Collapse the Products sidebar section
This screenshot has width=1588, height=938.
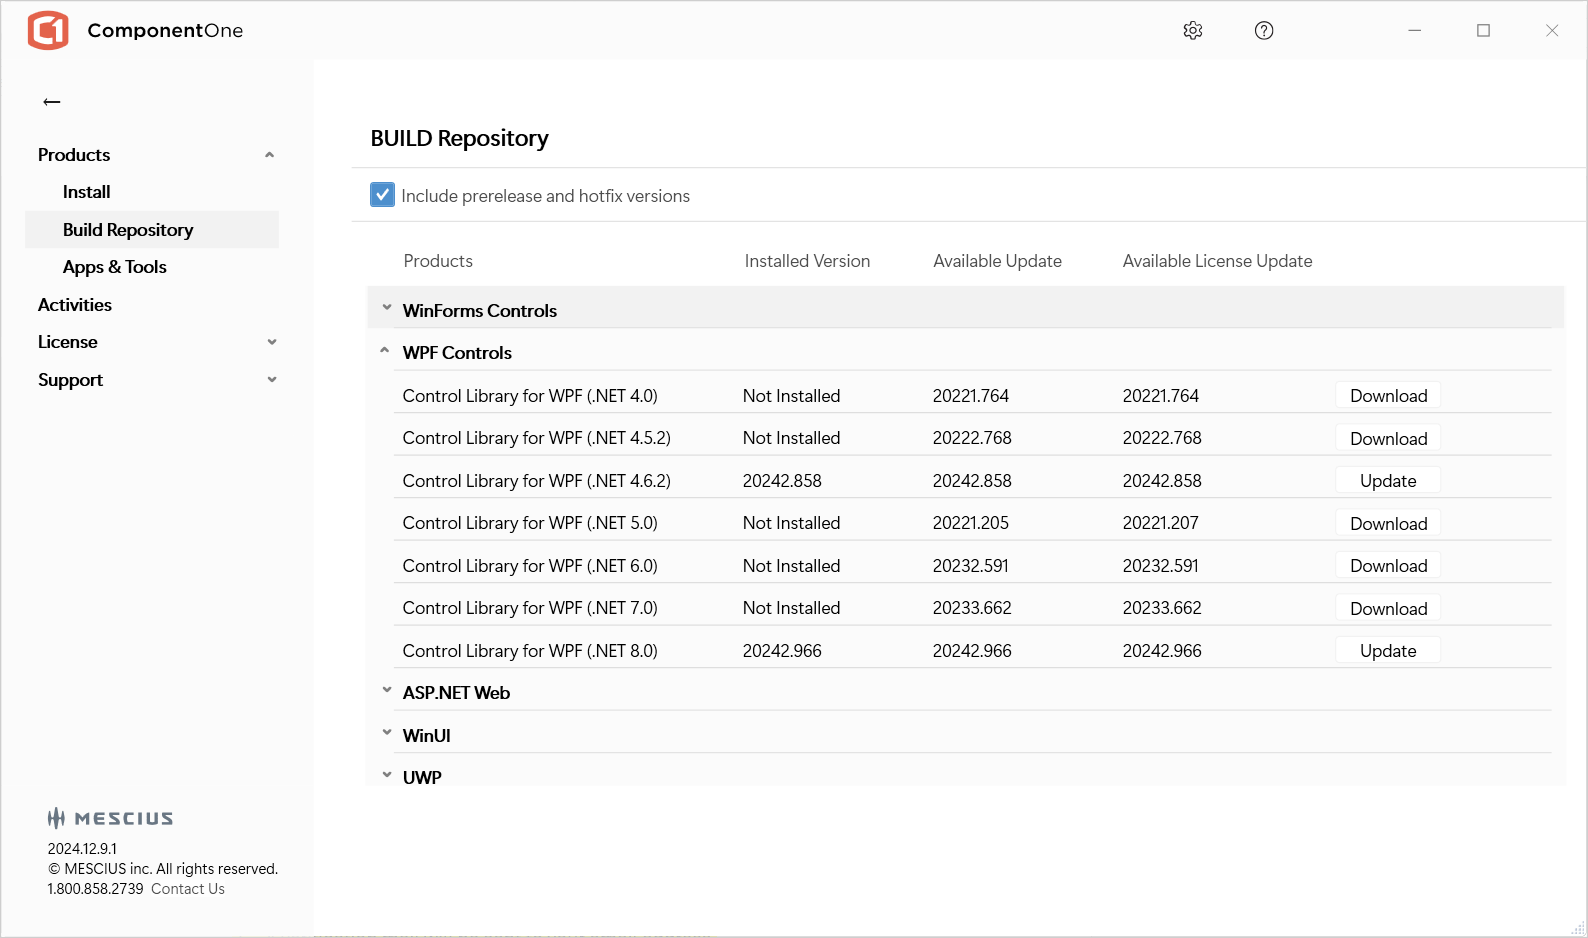click(x=269, y=155)
